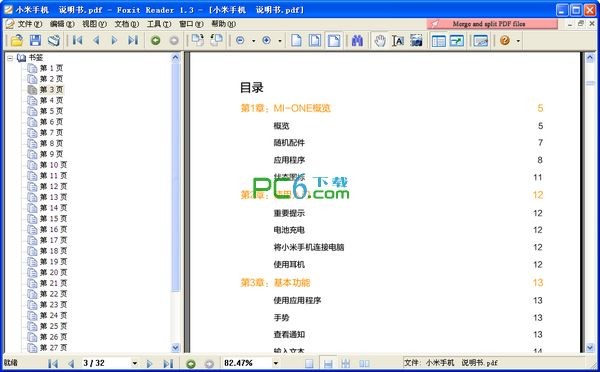Click the picture icon left of the help button
600x372 pixels.
(481, 40)
